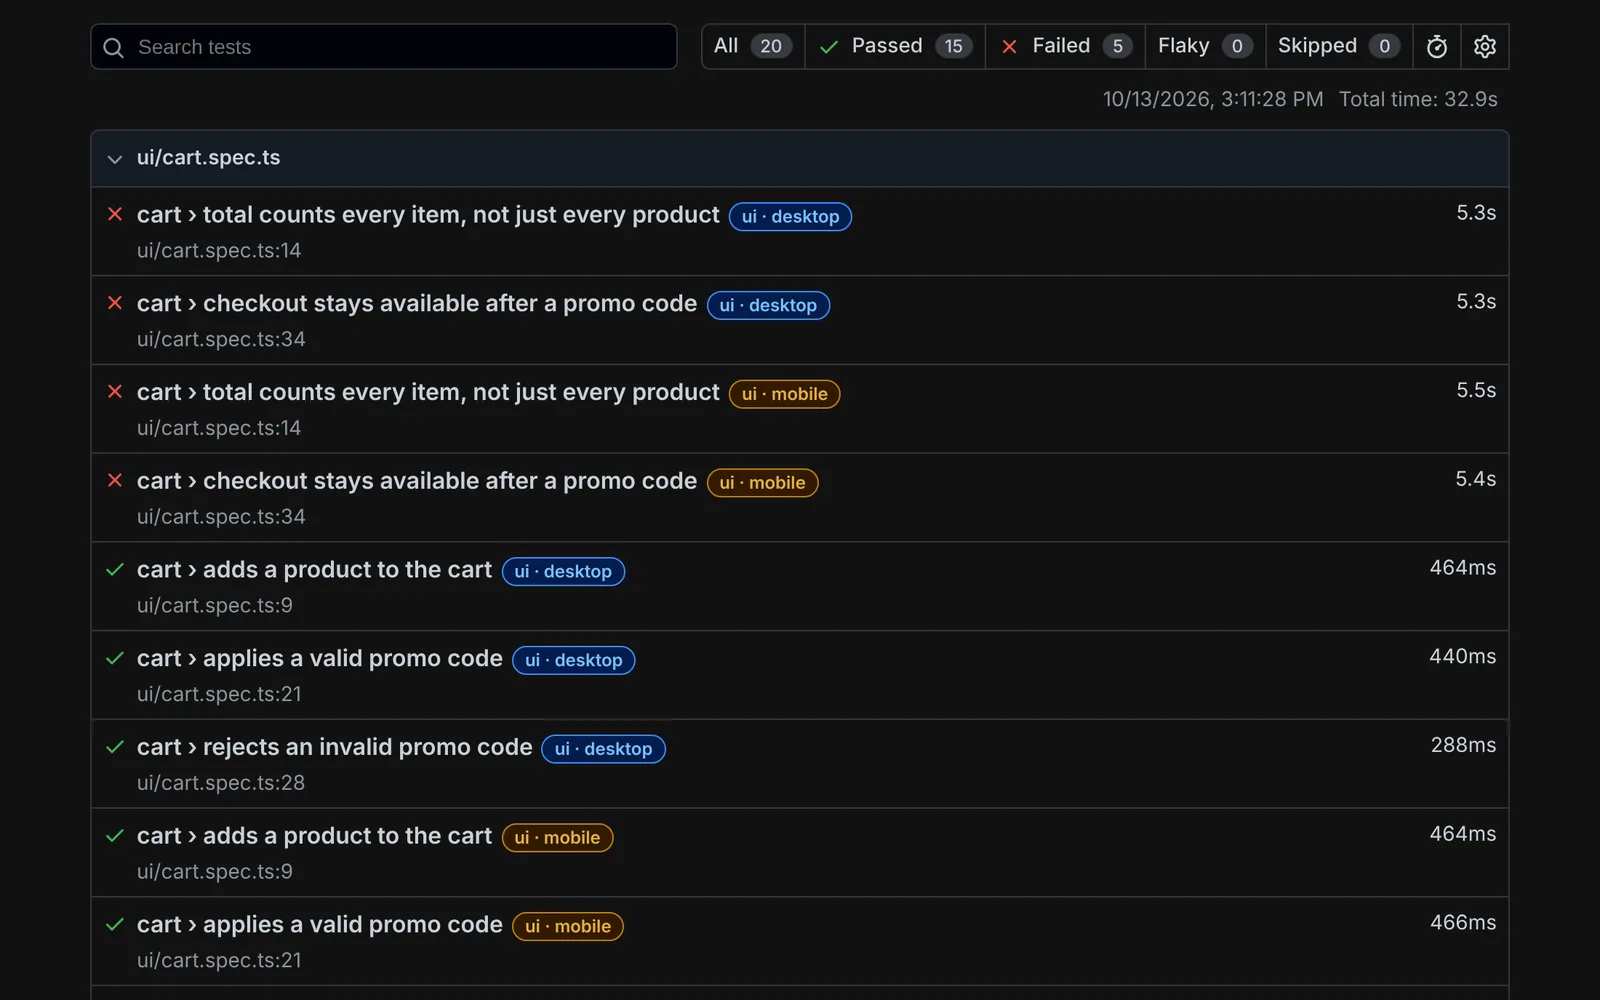Image resolution: width=1600 pixels, height=1000 pixels.
Task: Click ui · desktop tag on 'applies a valid promo' row
Action: [x=574, y=660]
